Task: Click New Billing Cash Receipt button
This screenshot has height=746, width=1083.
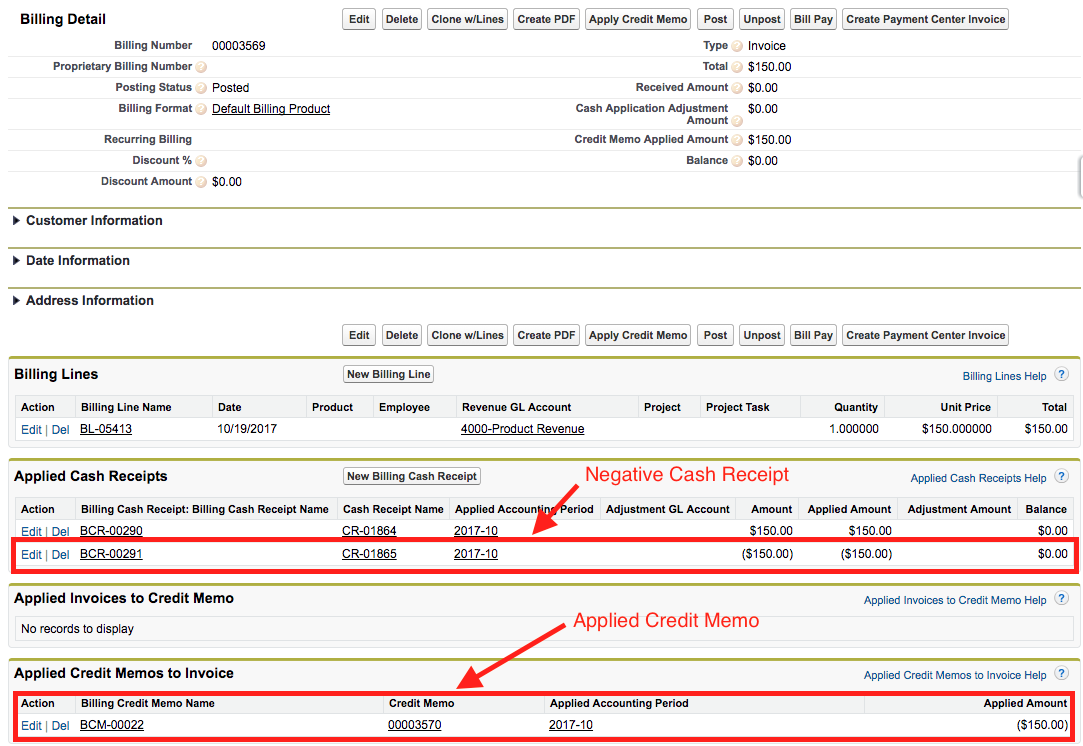Action: [412, 476]
